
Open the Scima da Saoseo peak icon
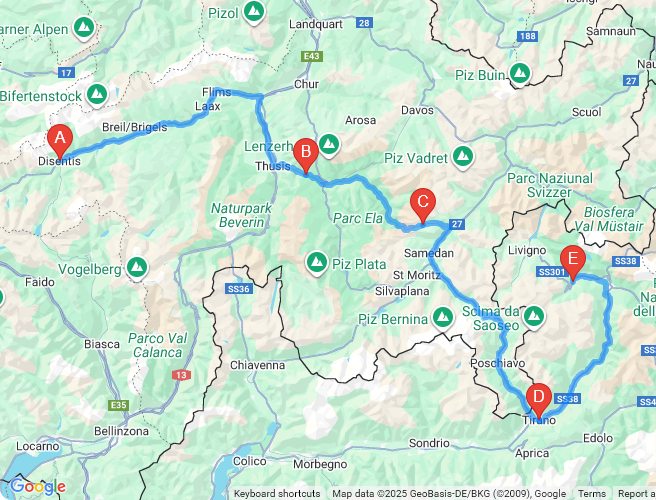click(533, 318)
